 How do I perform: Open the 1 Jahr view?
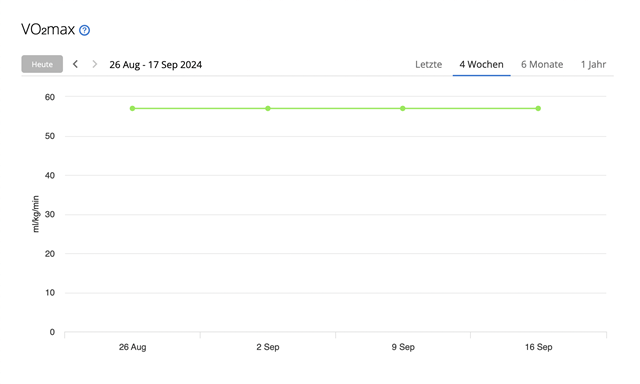click(x=593, y=64)
